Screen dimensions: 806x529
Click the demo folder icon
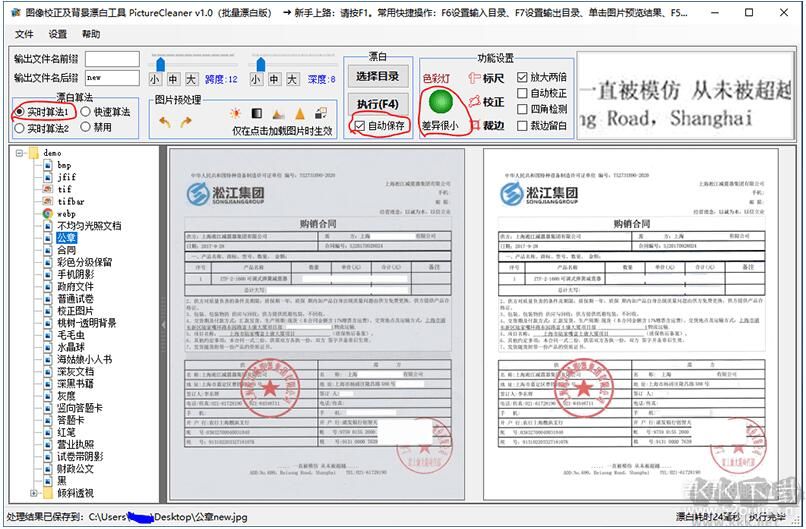tap(34, 153)
